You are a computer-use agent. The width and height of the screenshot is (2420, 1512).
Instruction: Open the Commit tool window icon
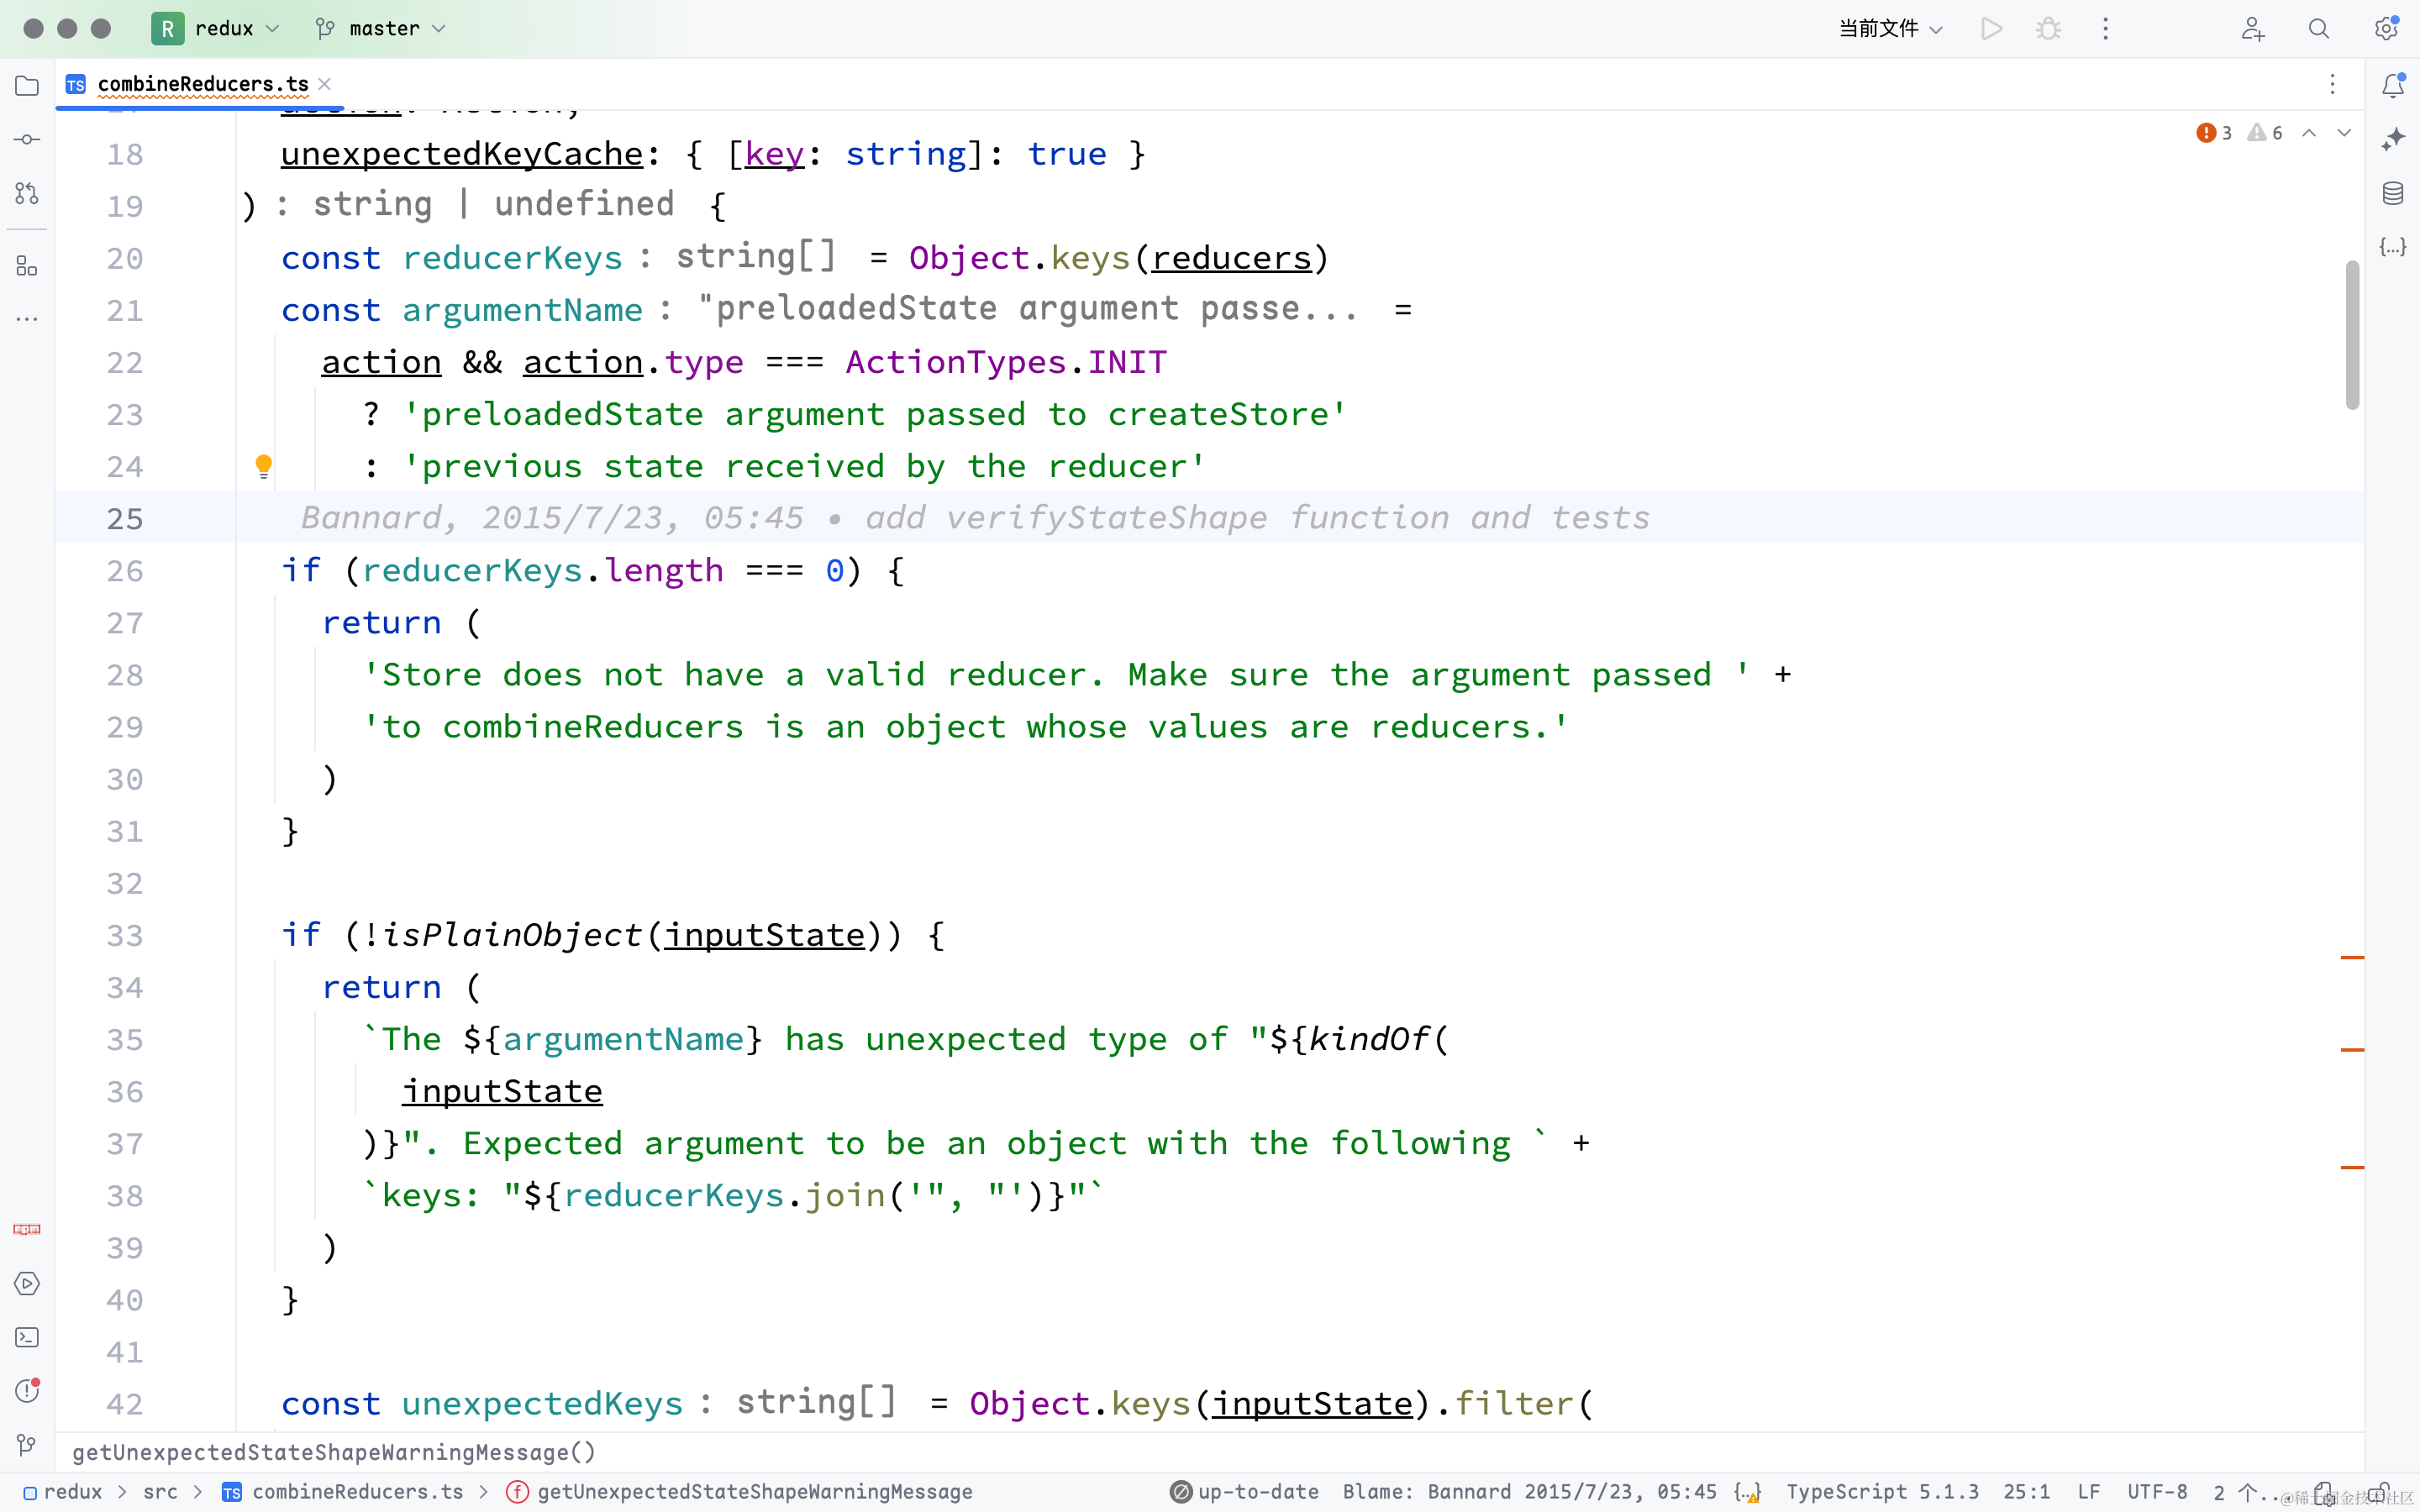click(x=27, y=139)
